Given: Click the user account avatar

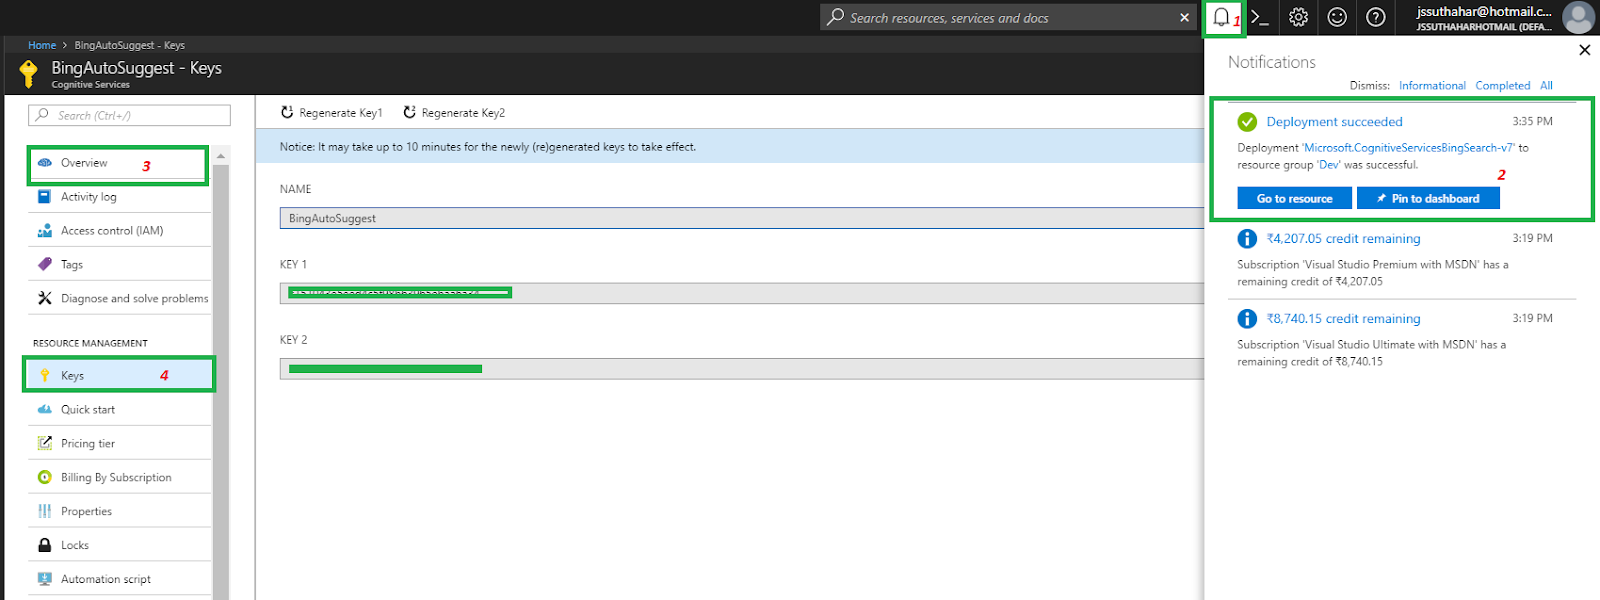Looking at the screenshot, I should 1578,18.
